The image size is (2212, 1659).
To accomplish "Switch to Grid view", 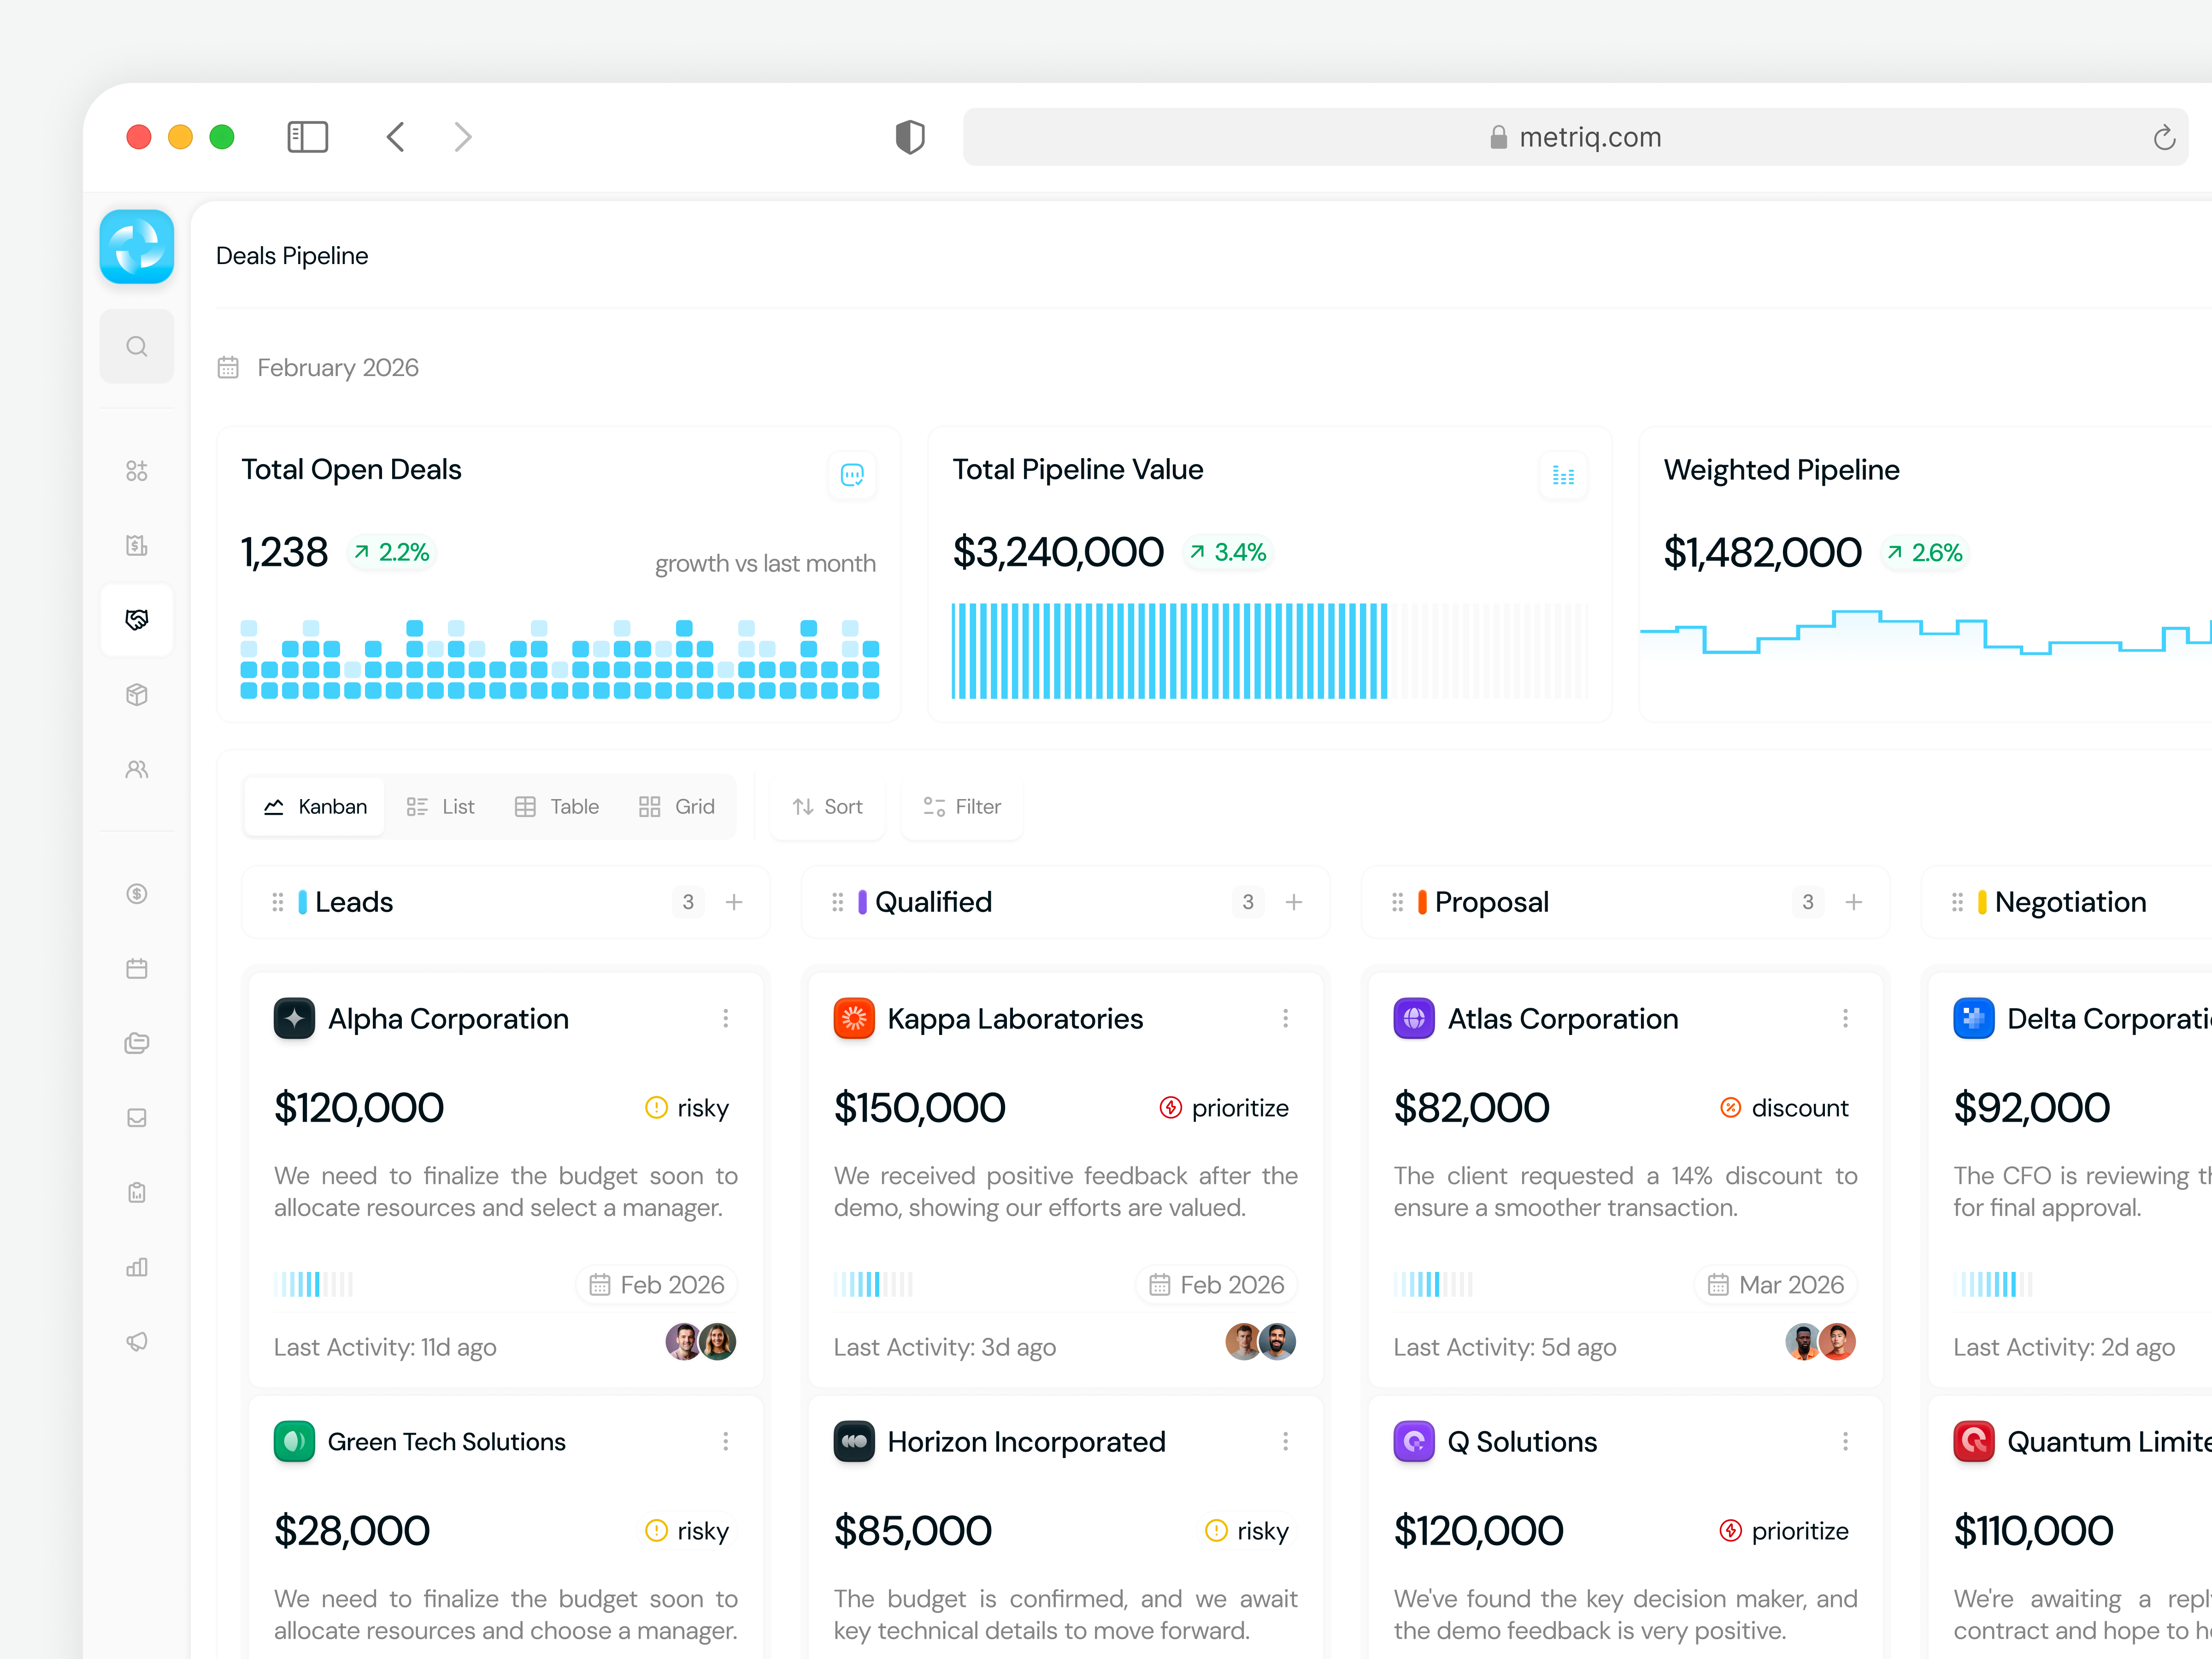I will point(677,807).
